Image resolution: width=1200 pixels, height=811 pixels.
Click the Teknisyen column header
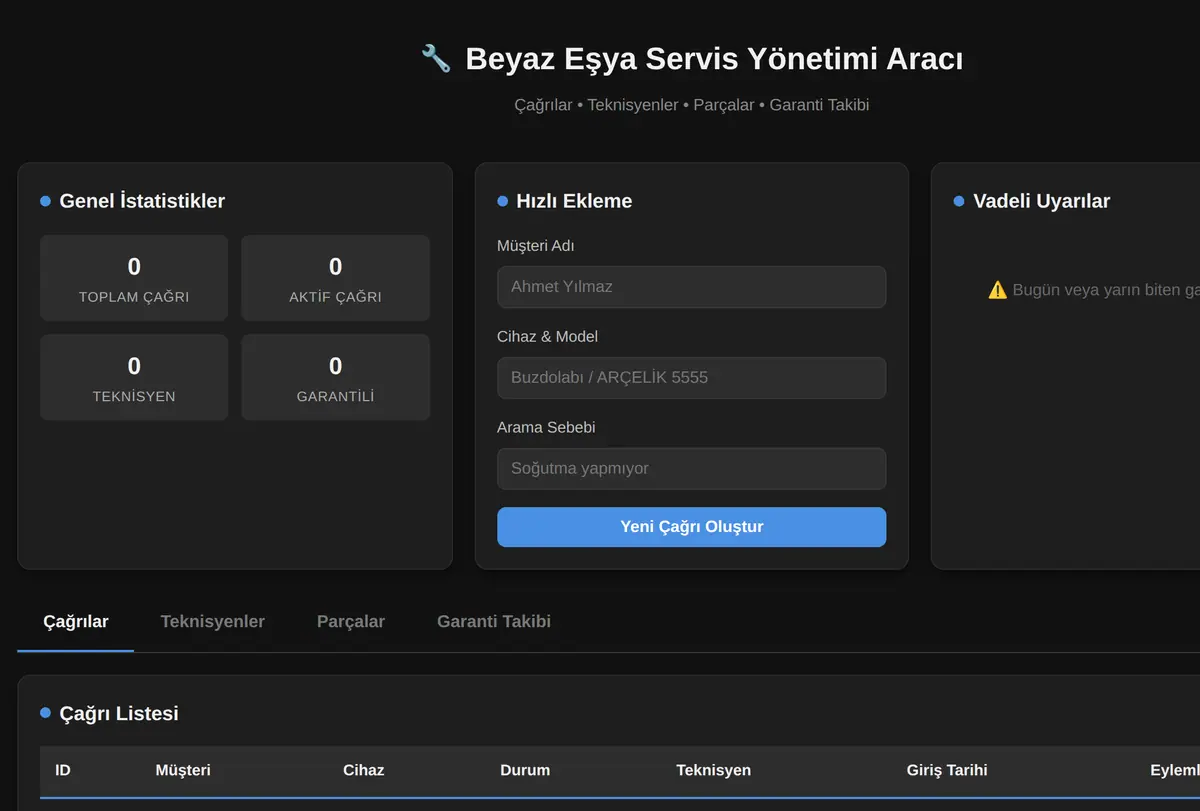click(x=714, y=770)
